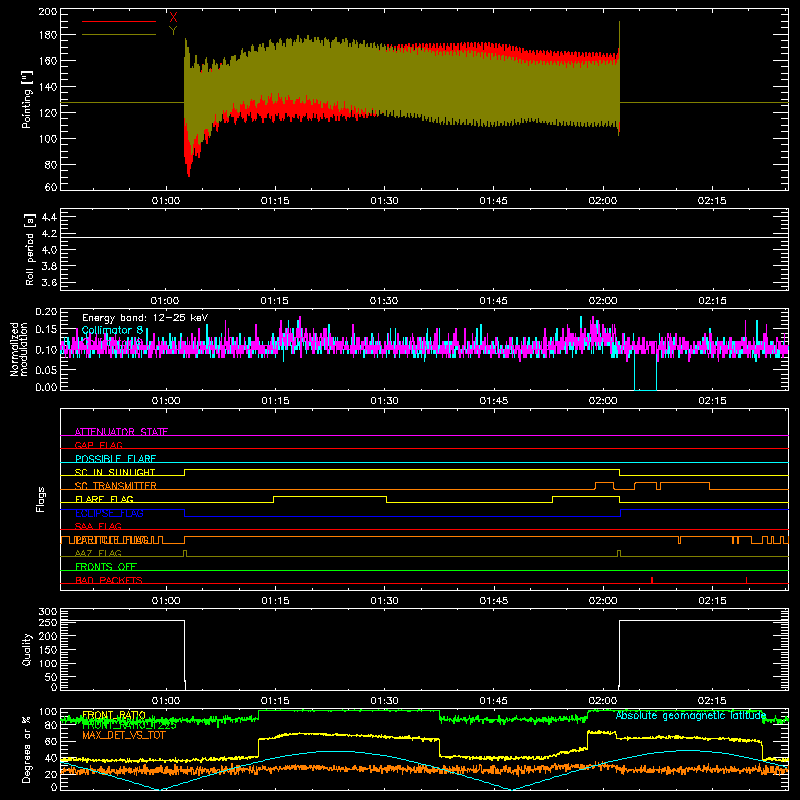Image resolution: width=800 pixels, height=800 pixels.
Task: Click the 01:45 tick under the Flags plot
Action: click(x=493, y=601)
